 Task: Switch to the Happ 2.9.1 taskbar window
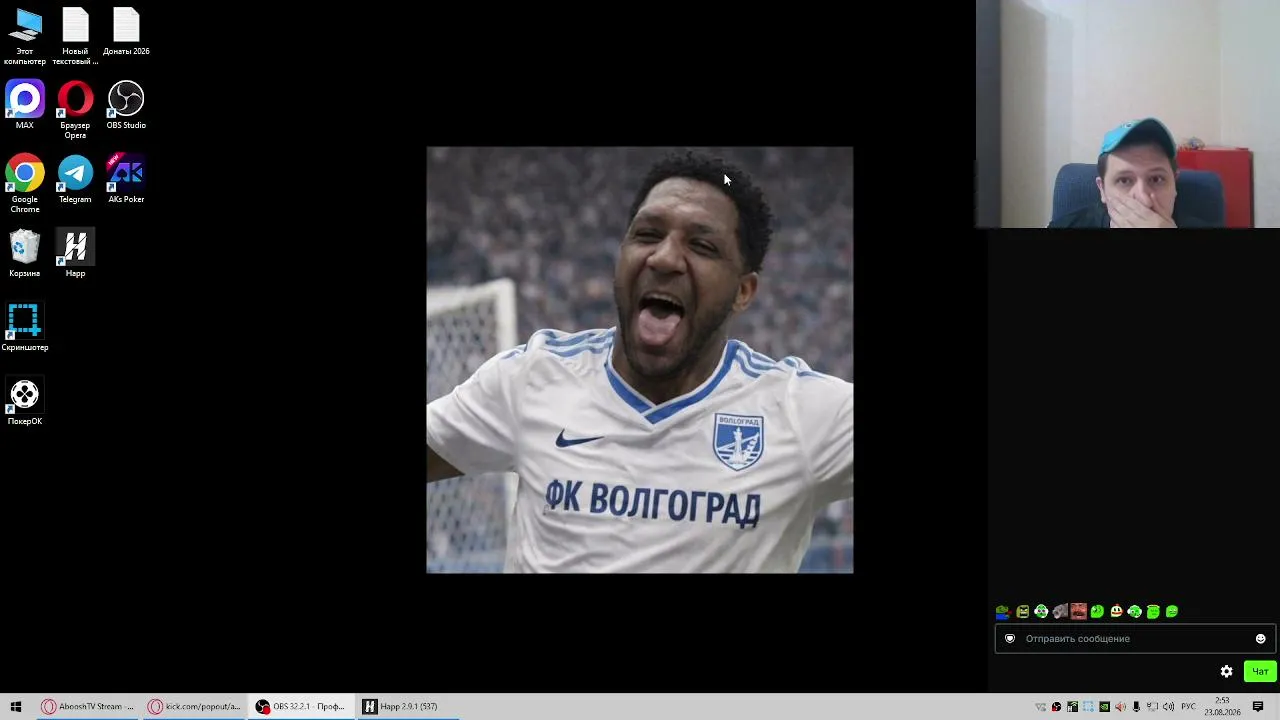[408, 706]
